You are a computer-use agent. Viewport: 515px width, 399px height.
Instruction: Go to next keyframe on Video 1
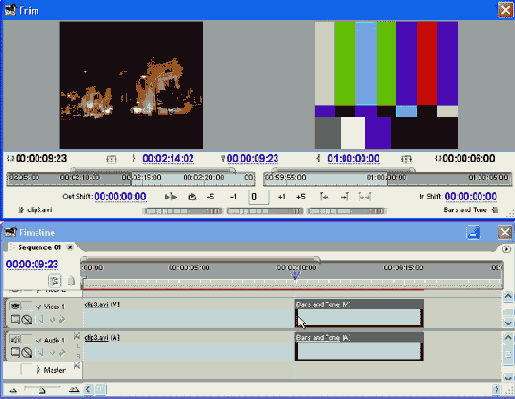tap(62, 319)
